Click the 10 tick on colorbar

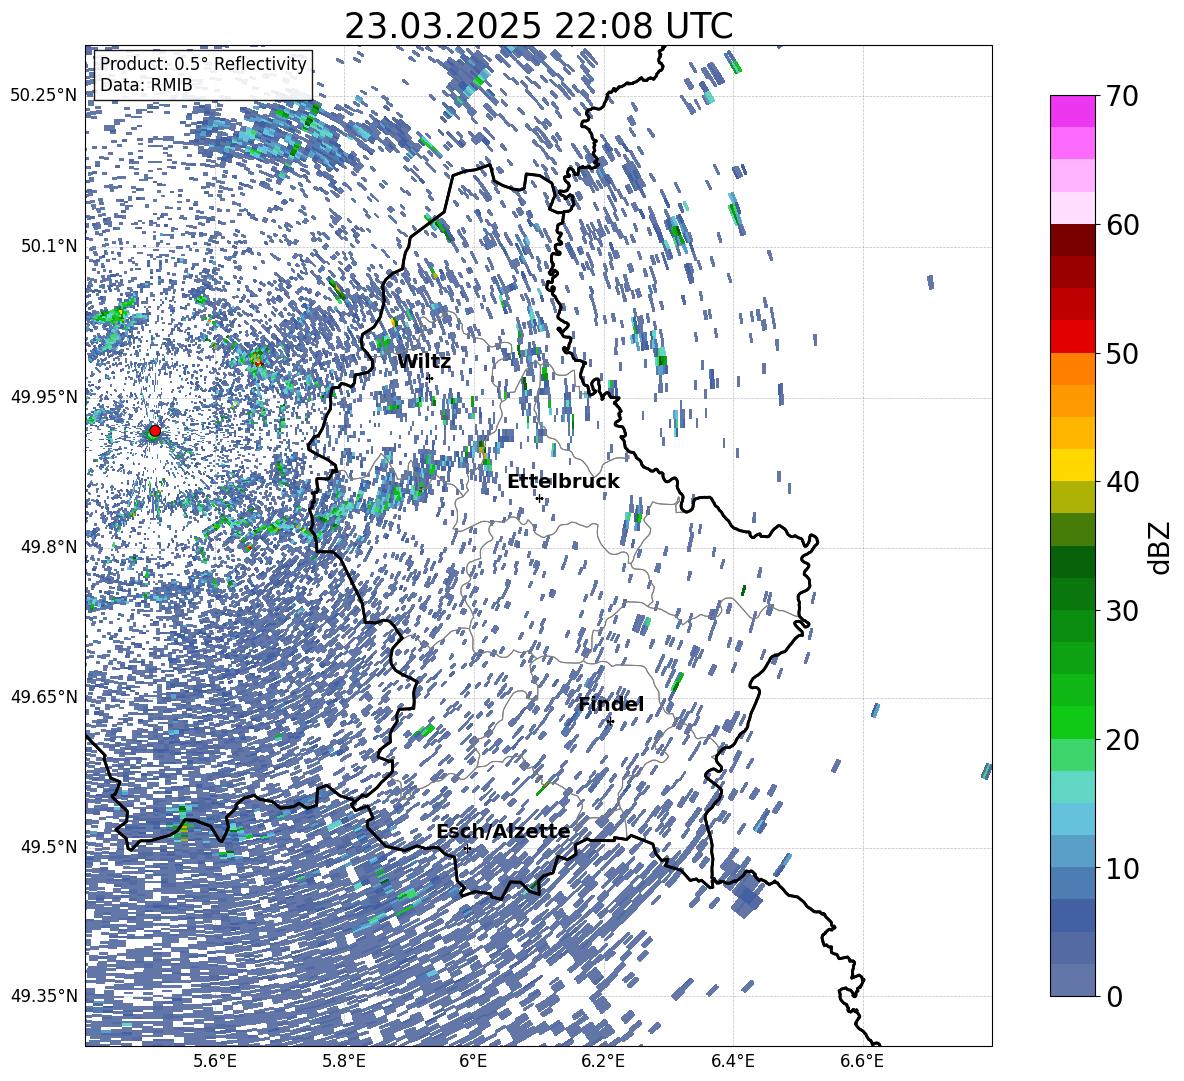(x=1123, y=868)
